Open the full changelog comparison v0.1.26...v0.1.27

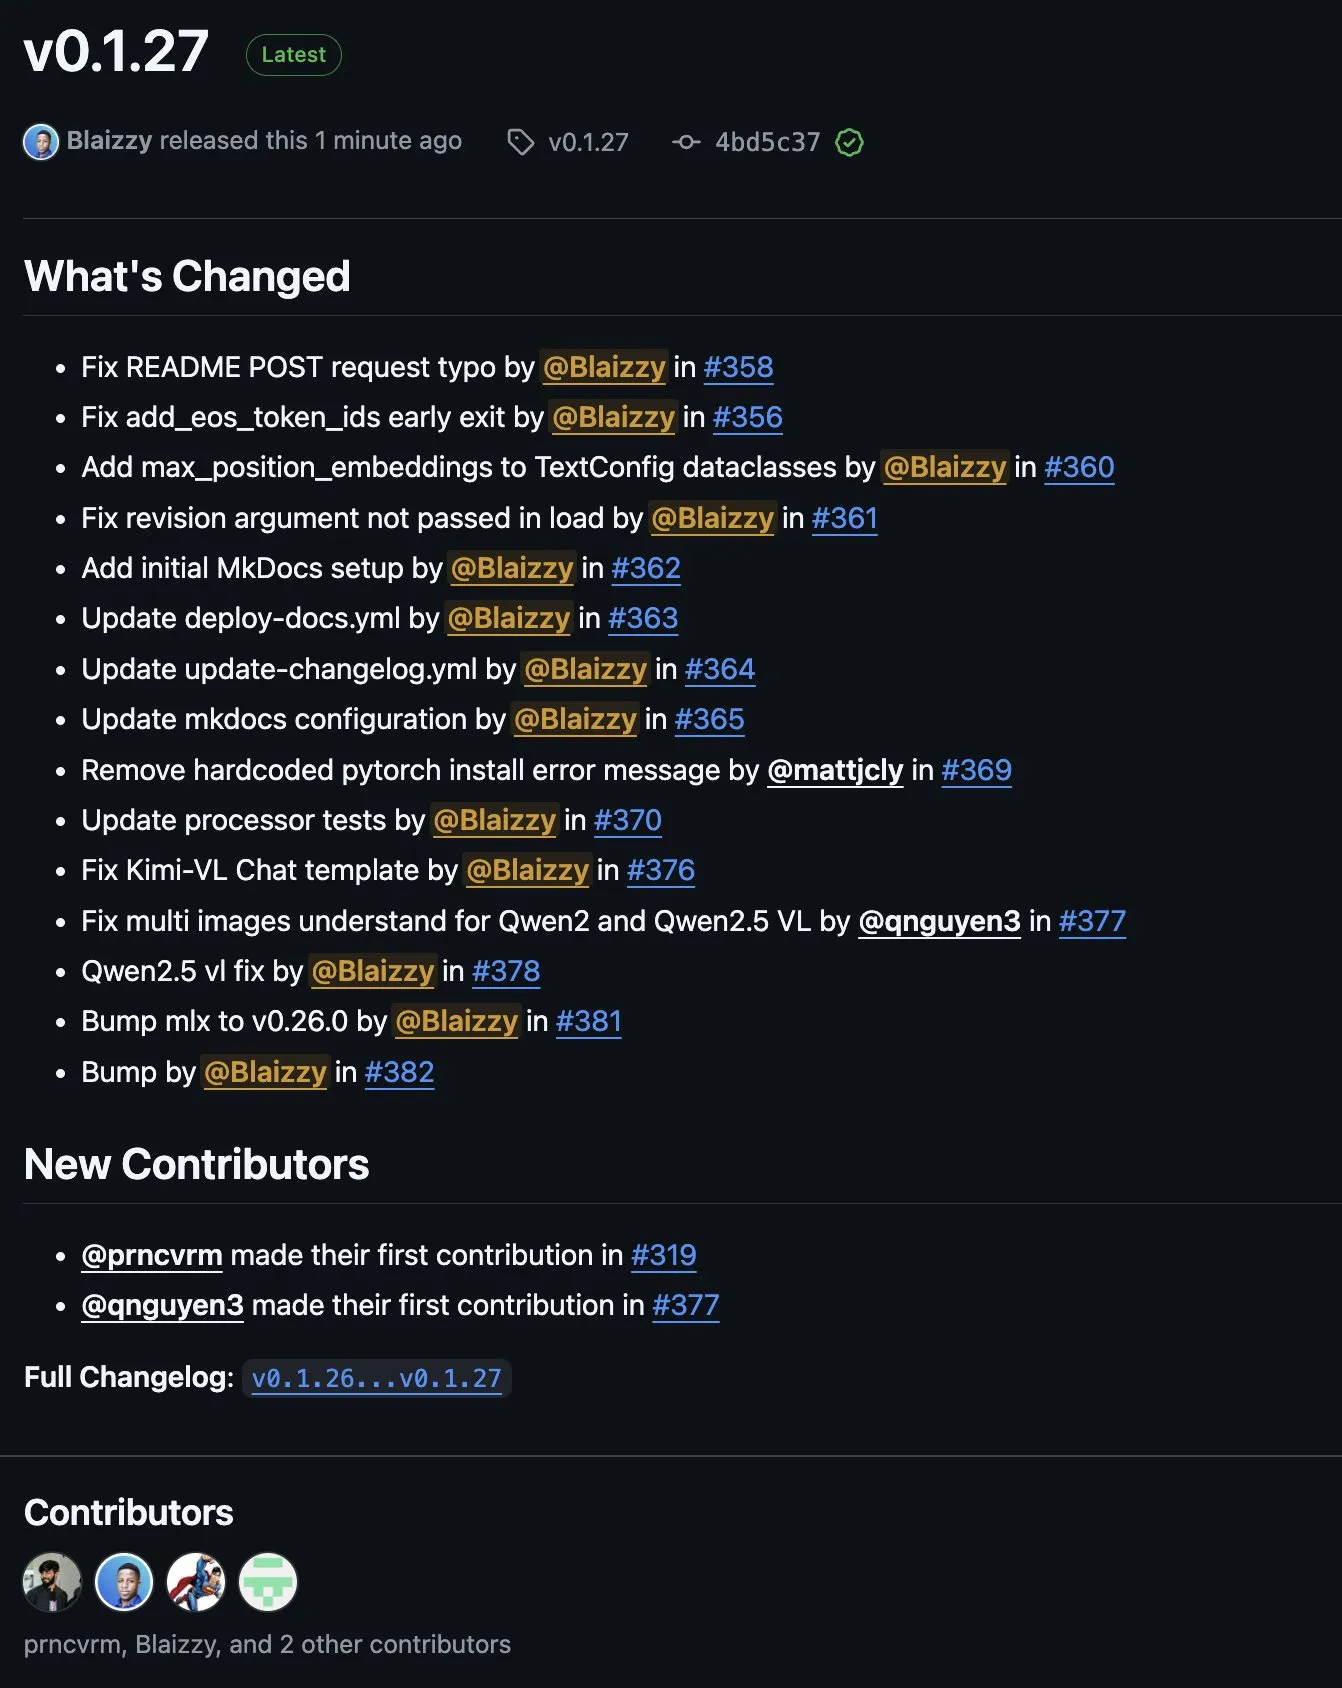click(376, 1378)
